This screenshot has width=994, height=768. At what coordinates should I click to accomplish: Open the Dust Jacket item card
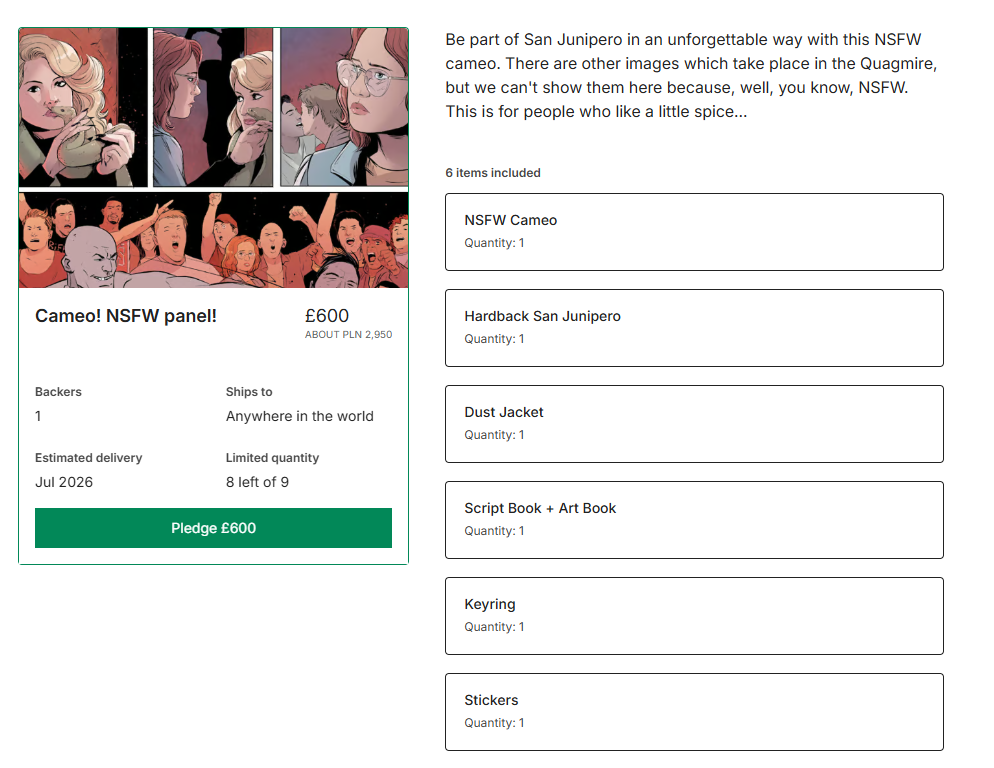tap(694, 424)
